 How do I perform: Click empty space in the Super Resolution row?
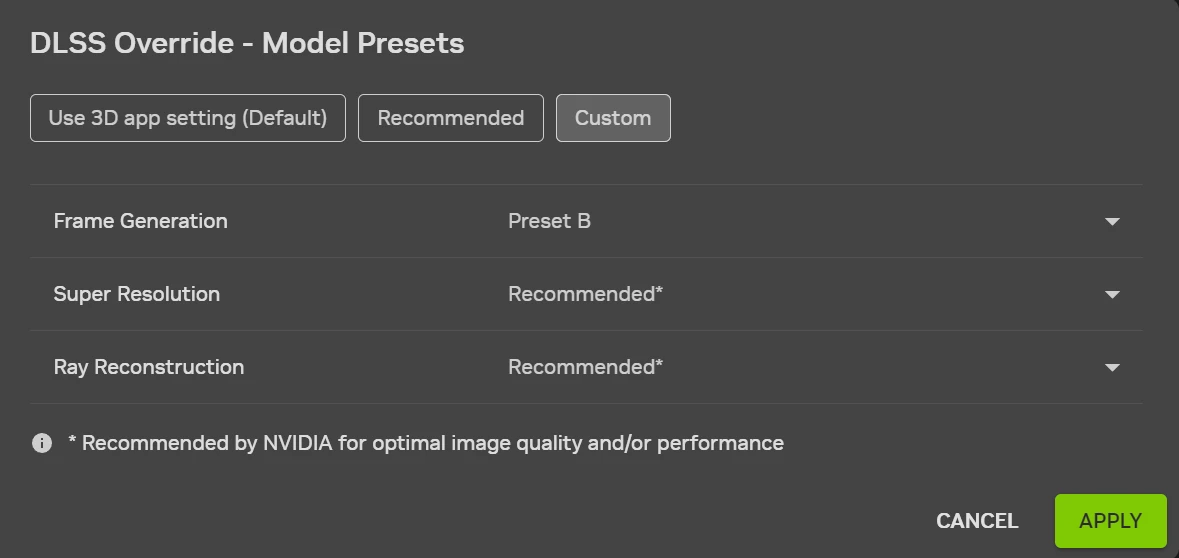point(850,294)
